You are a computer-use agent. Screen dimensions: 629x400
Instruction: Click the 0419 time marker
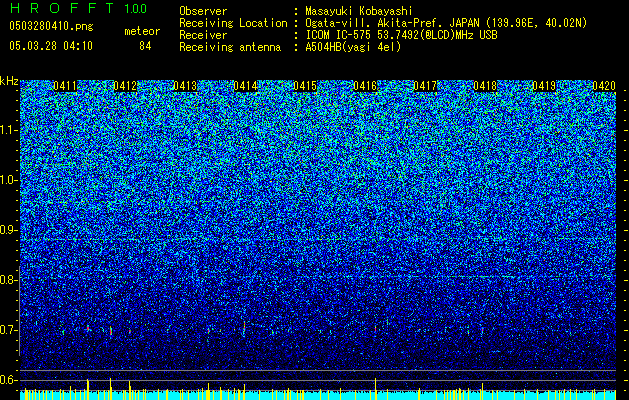click(544, 86)
